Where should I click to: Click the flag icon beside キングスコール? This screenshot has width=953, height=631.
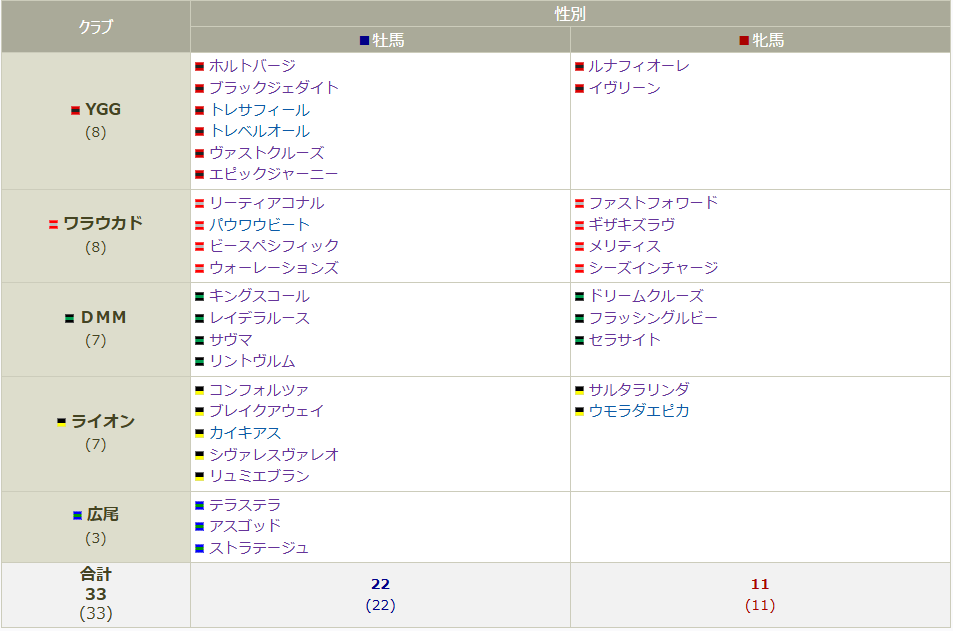(199, 297)
